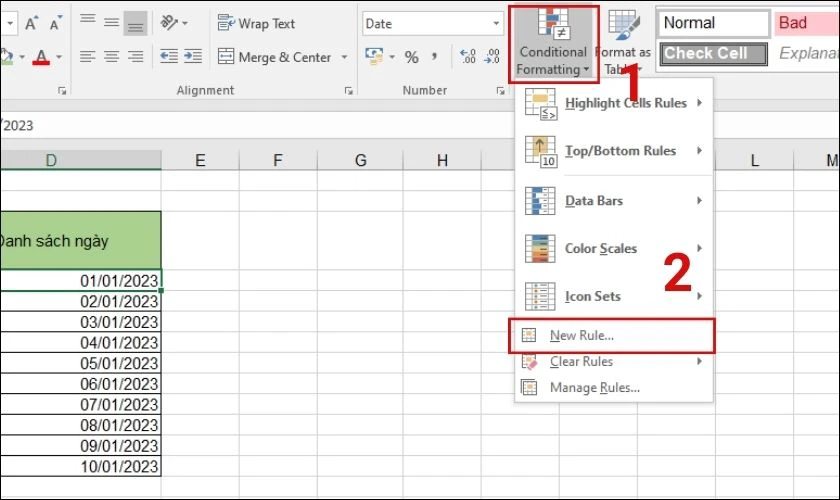Screen dimensions: 840x500
Task: Apply the Bad cell style
Action: click(x=806, y=23)
